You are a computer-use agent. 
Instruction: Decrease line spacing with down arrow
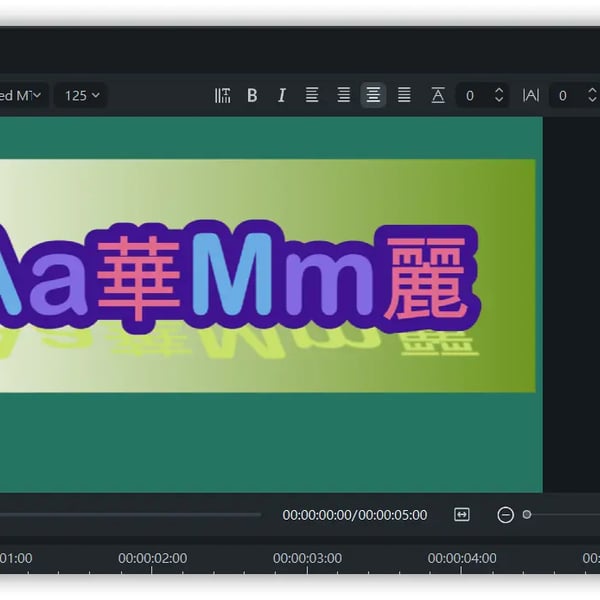pos(499,100)
